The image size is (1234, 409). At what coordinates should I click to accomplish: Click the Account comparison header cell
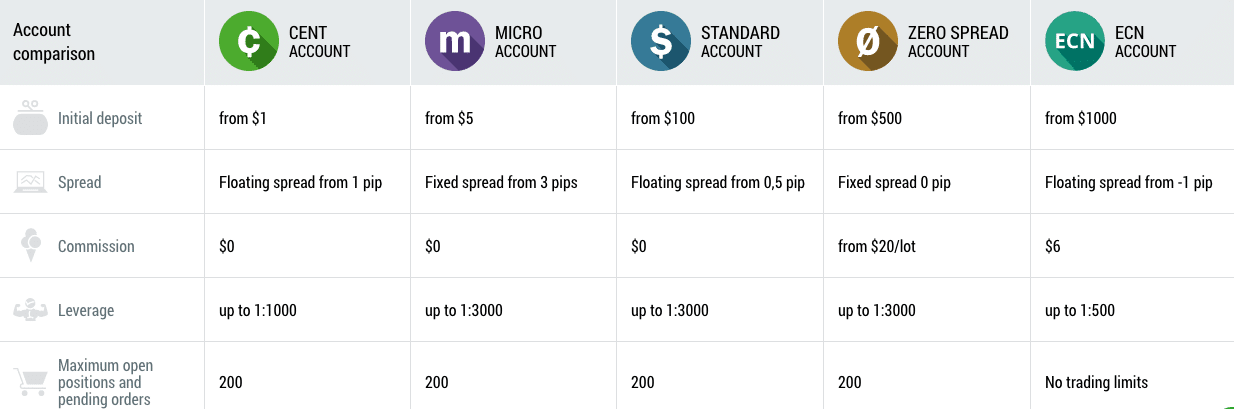[102, 41]
